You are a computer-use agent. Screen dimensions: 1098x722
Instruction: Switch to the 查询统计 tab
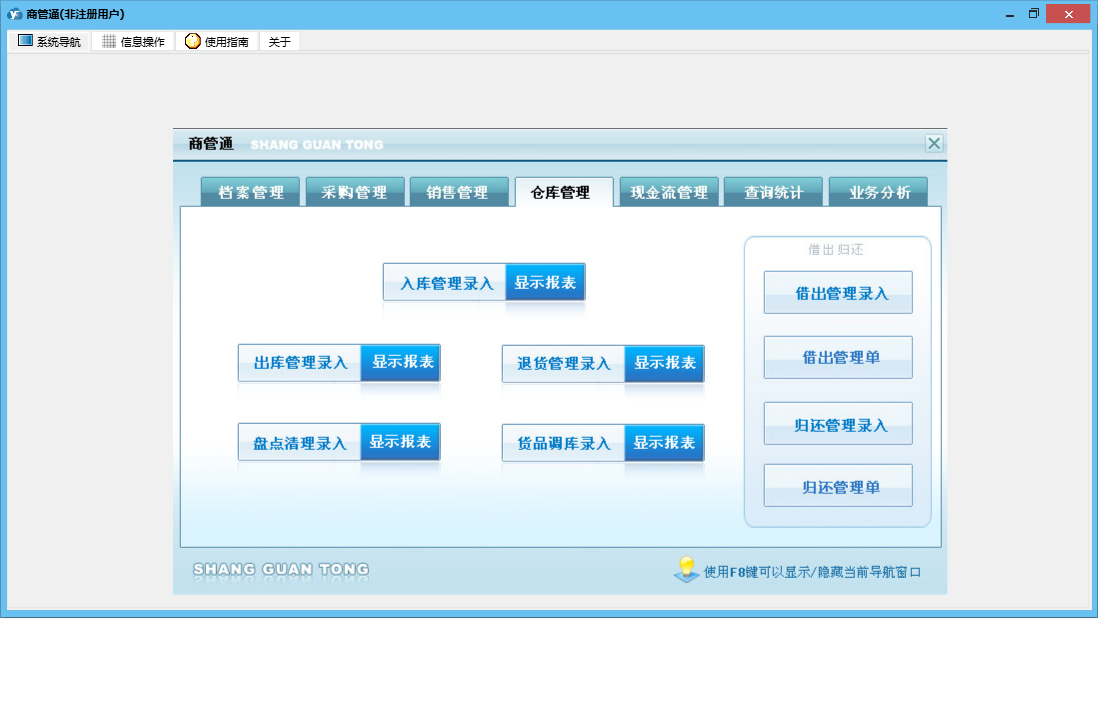coord(773,192)
